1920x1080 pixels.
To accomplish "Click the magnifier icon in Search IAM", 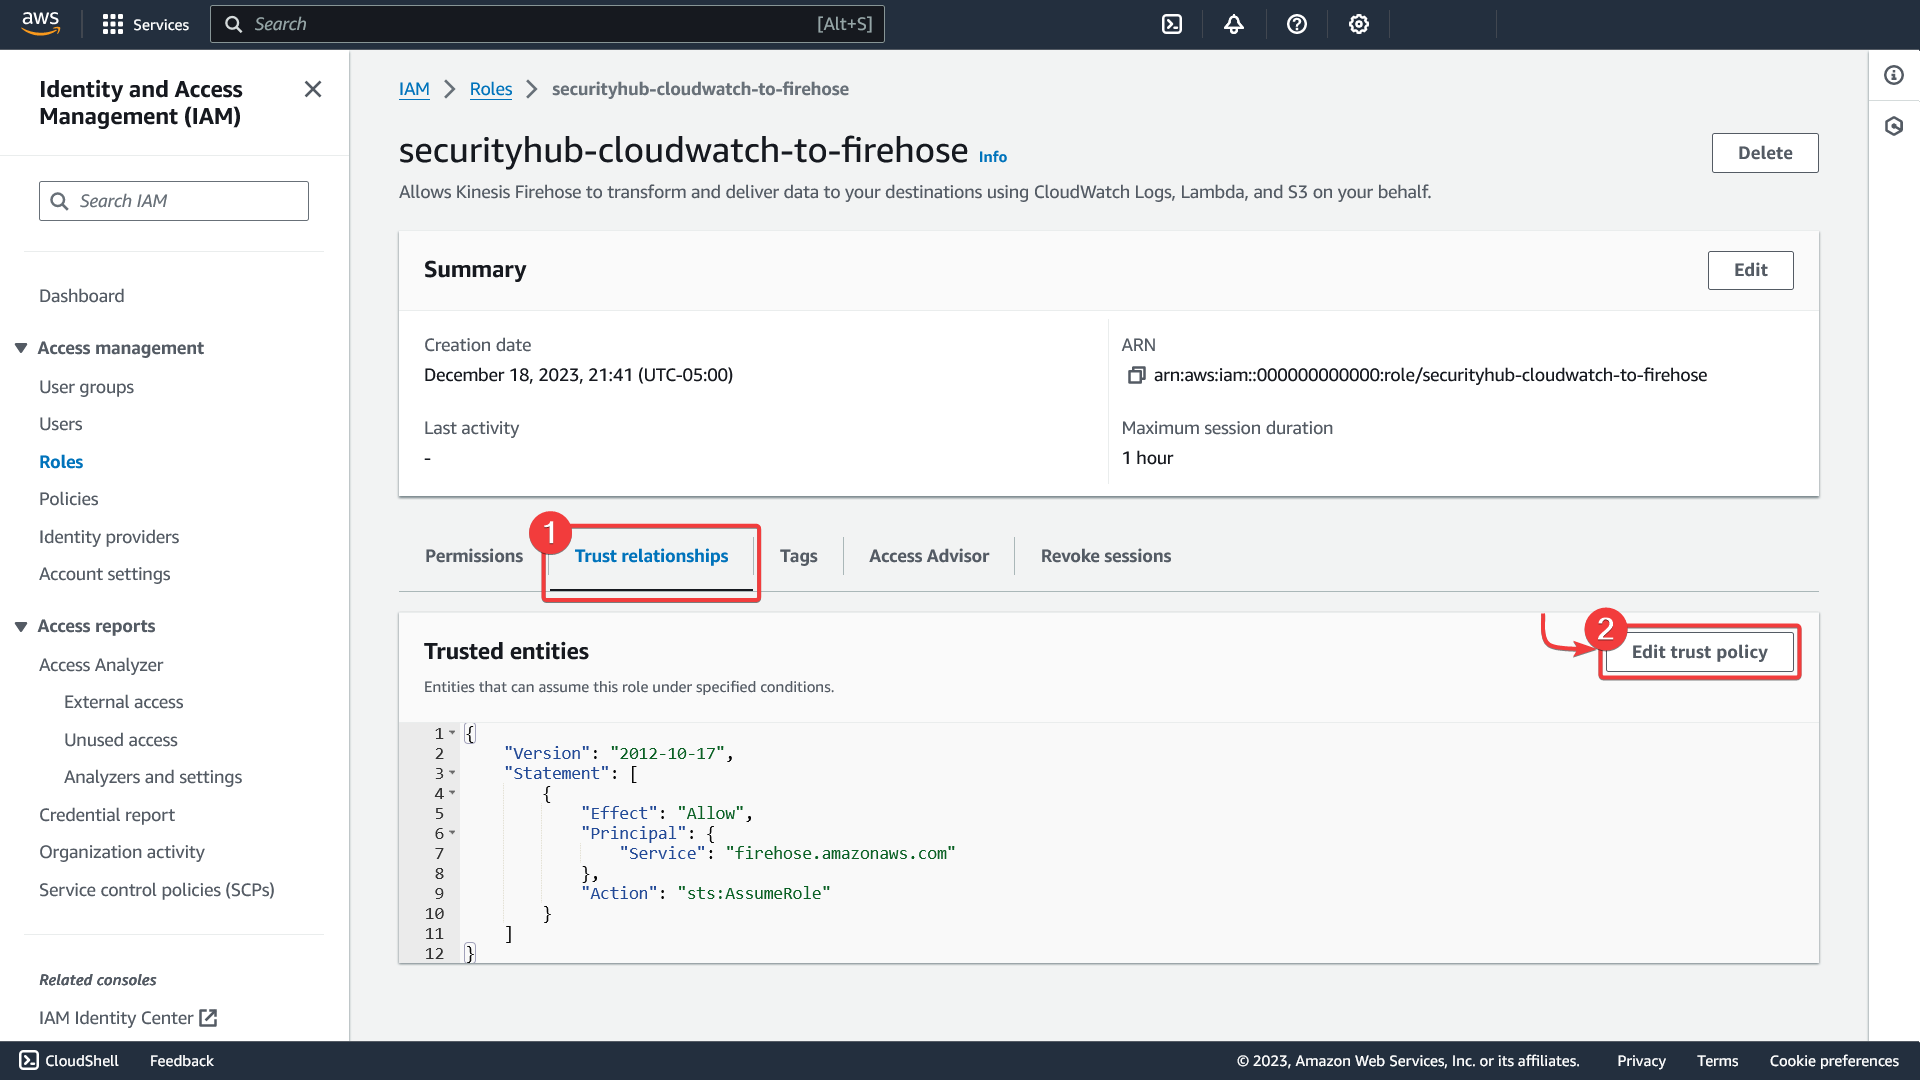I will [60, 201].
